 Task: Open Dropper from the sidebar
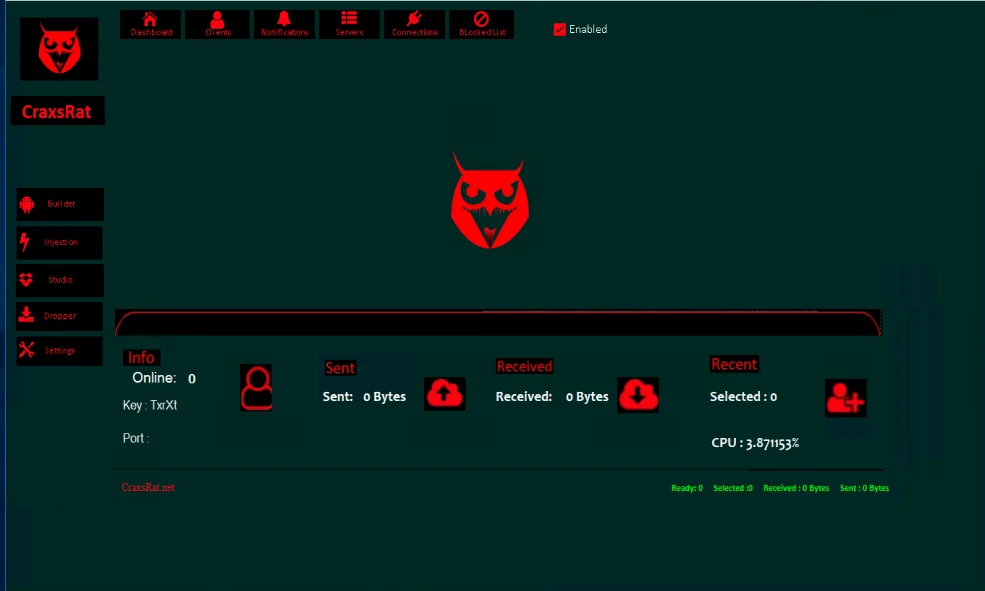[x=60, y=316]
